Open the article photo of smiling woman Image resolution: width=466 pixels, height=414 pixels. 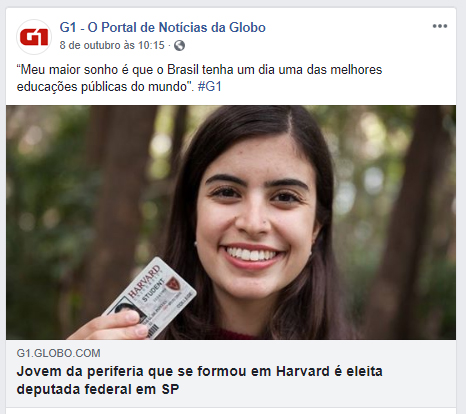point(231,222)
